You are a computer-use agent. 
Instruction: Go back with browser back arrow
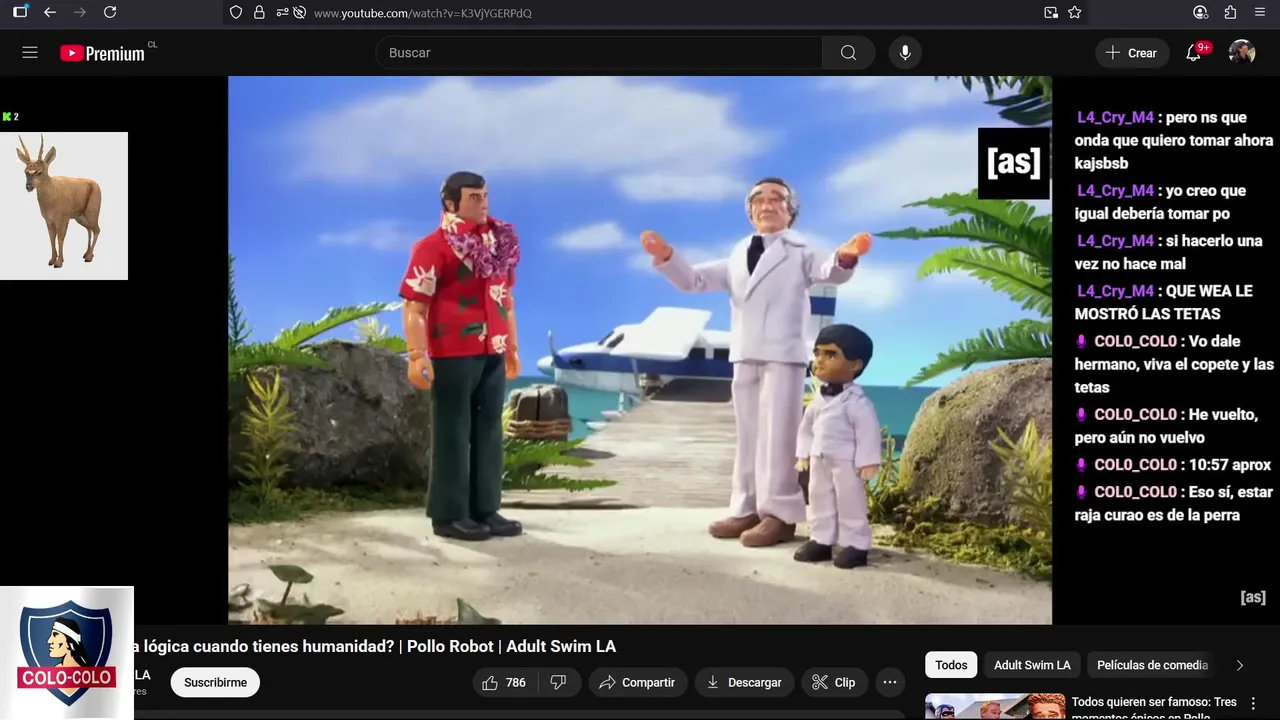[x=50, y=12]
